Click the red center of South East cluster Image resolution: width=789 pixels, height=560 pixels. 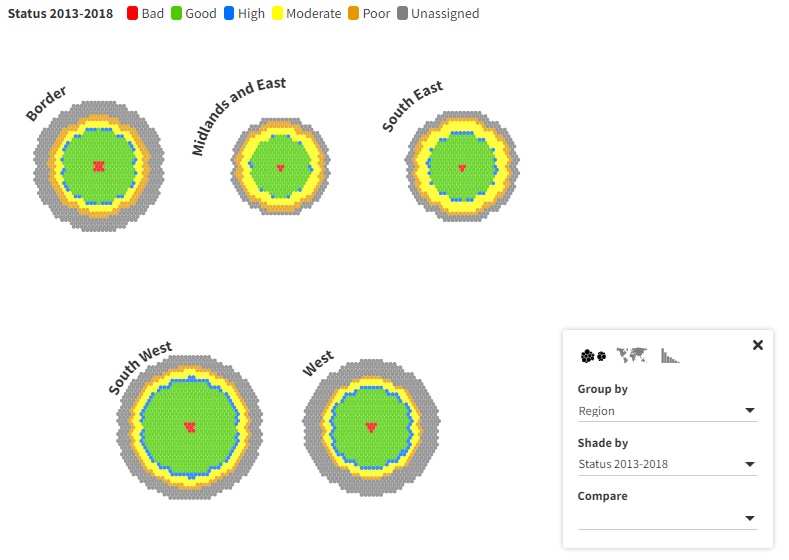pyautogui.click(x=462, y=168)
